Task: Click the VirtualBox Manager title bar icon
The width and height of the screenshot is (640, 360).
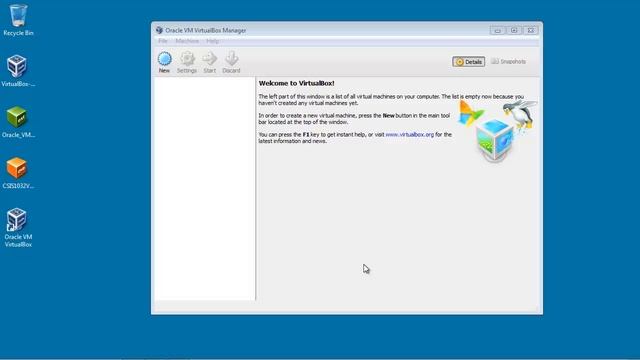Action: point(159,30)
